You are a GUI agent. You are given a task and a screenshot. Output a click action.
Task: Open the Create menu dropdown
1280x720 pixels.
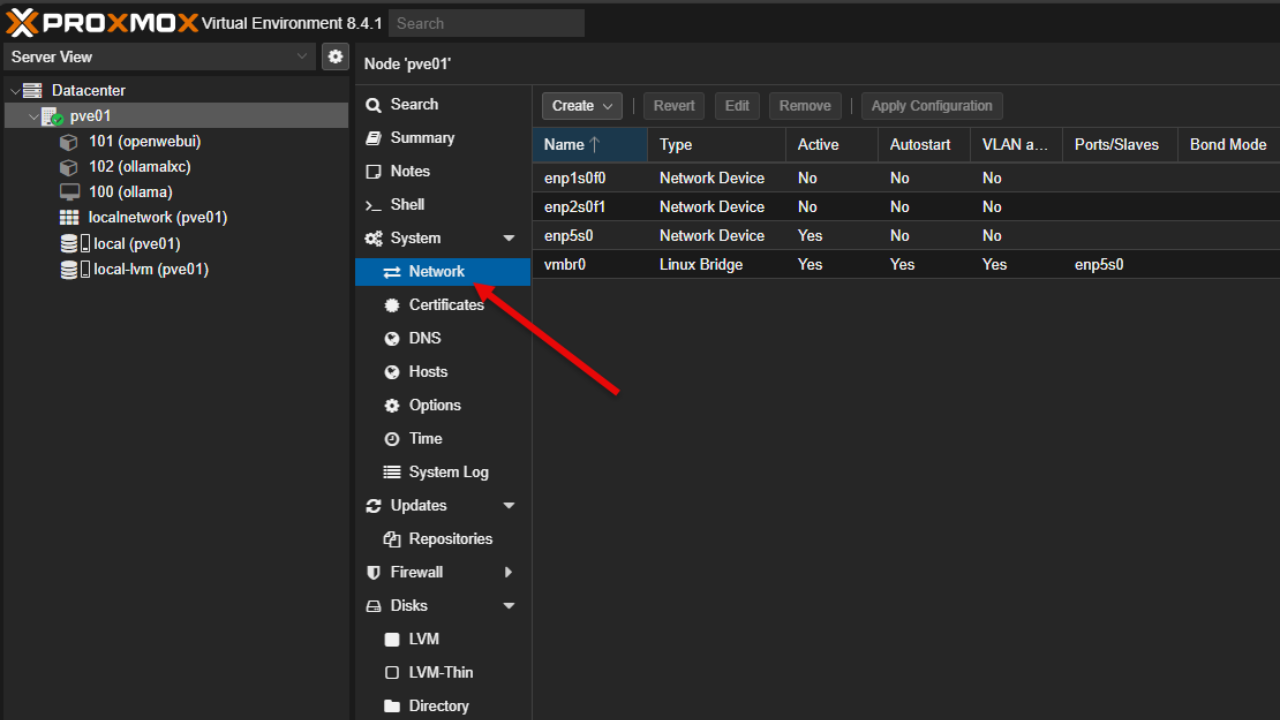(581, 105)
